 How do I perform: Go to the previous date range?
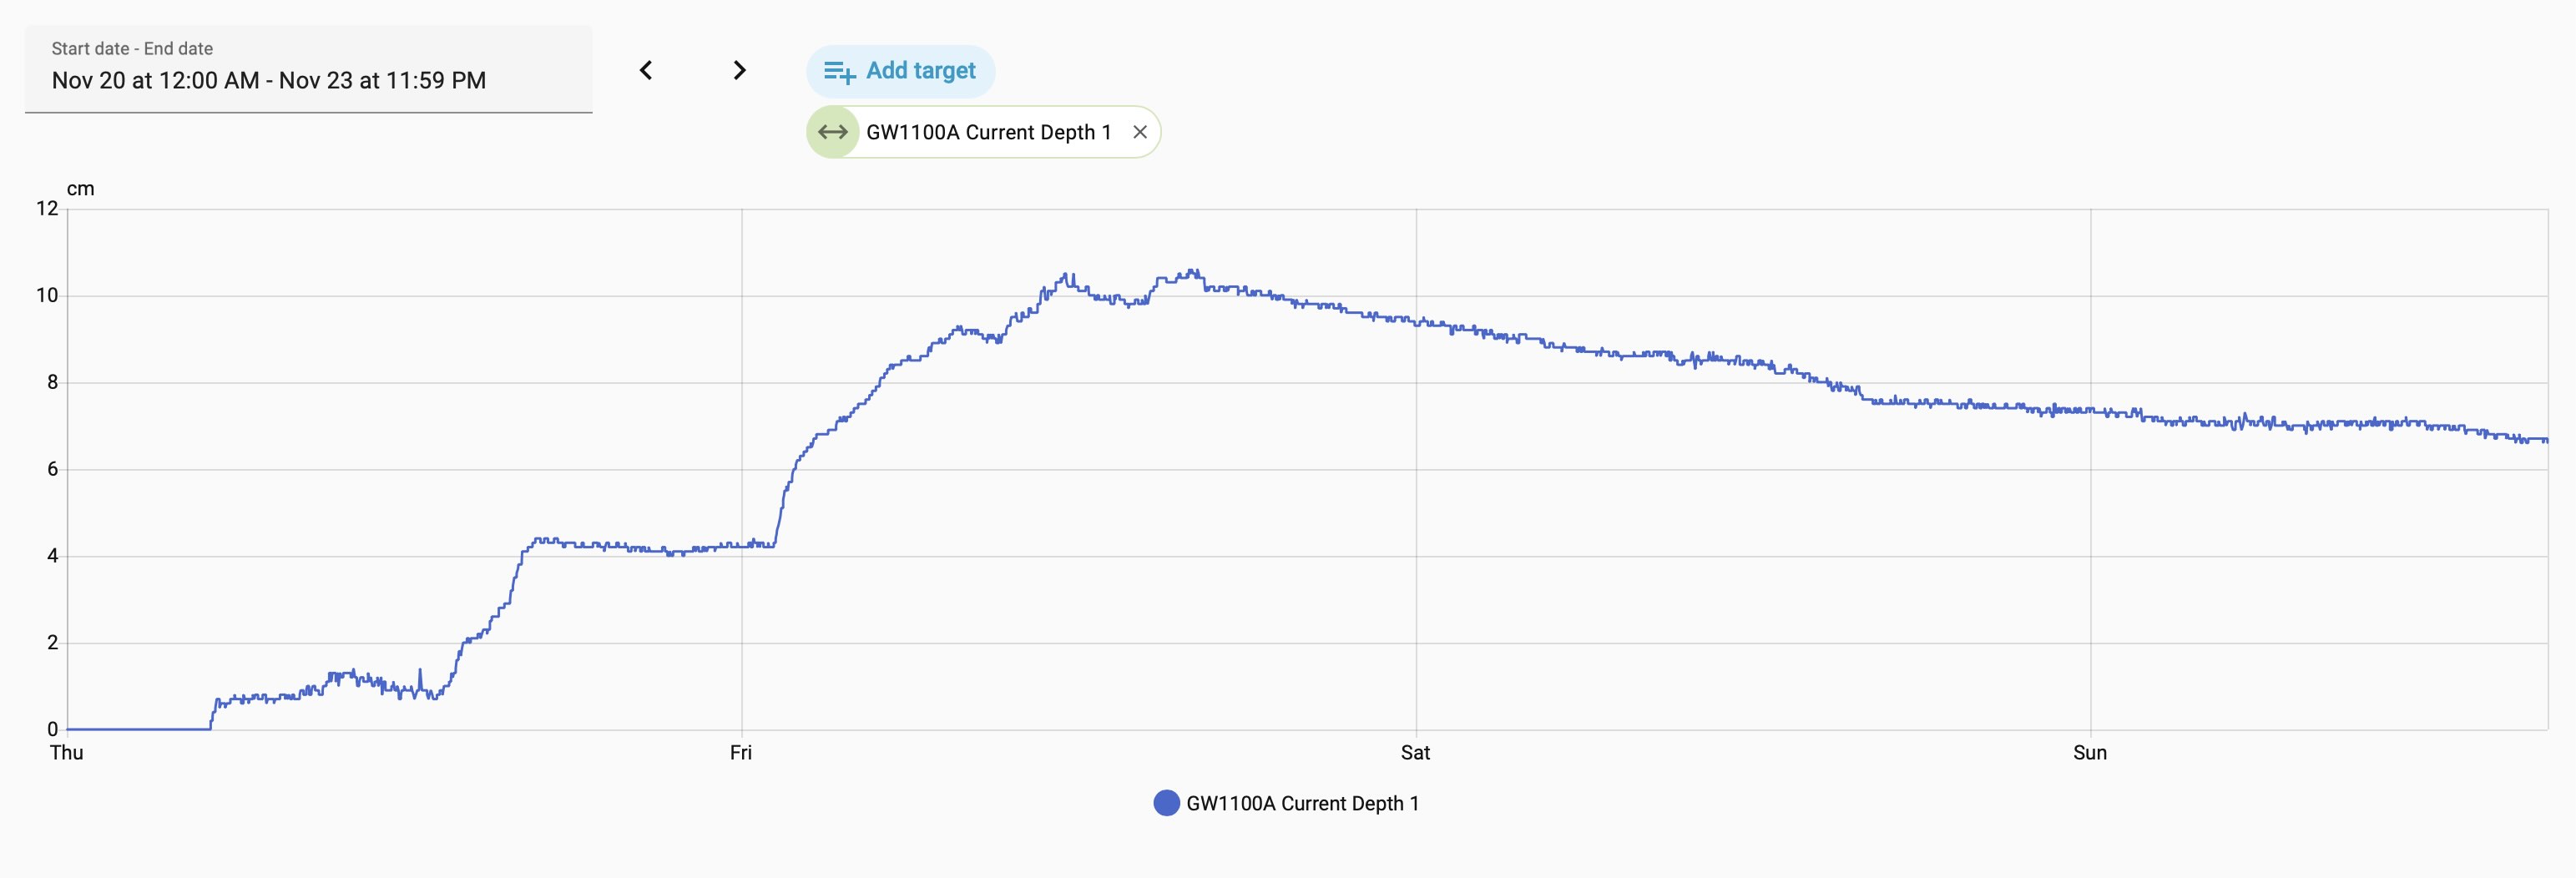click(646, 70)
